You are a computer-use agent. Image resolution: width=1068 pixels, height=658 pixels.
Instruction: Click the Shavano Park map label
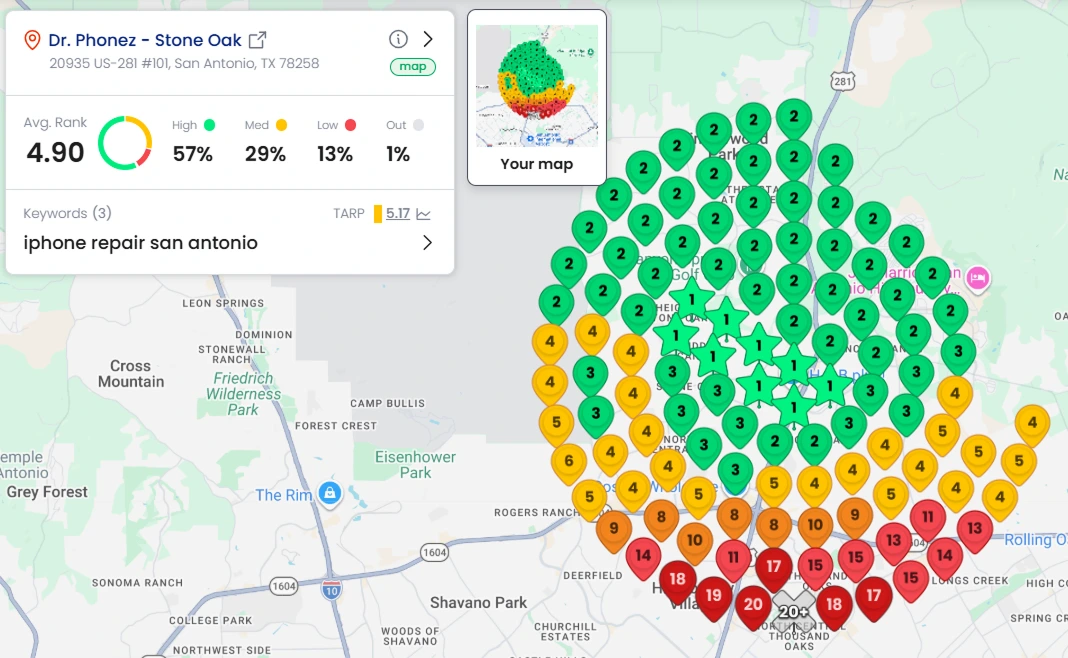pyautogui.click(x=478, y=603)
